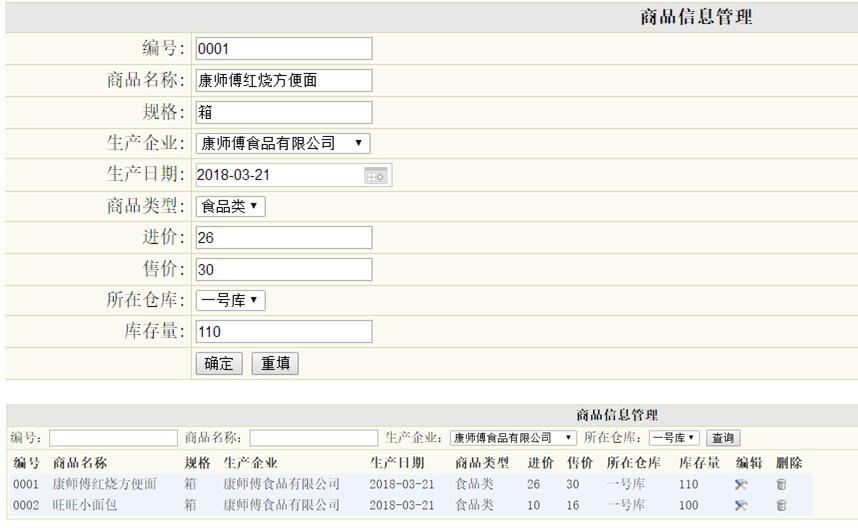Click delete trash icon for row 0001
The height and width of the screenshot is (528, 858).
781,484
